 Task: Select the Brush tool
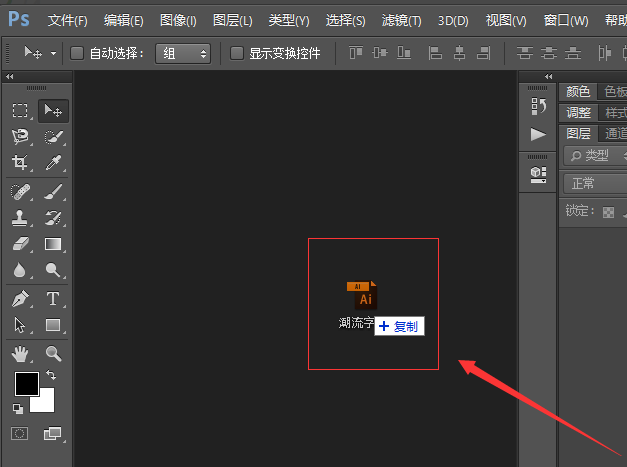(x=53, y=190)
